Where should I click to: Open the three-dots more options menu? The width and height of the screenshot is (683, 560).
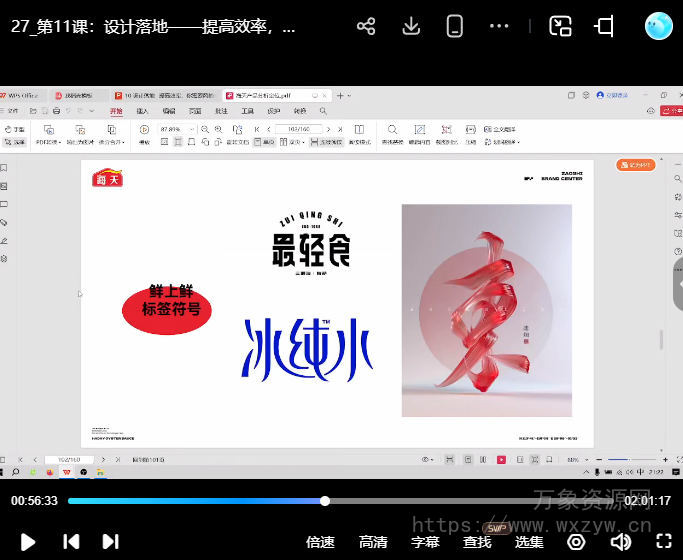(500, 27)
